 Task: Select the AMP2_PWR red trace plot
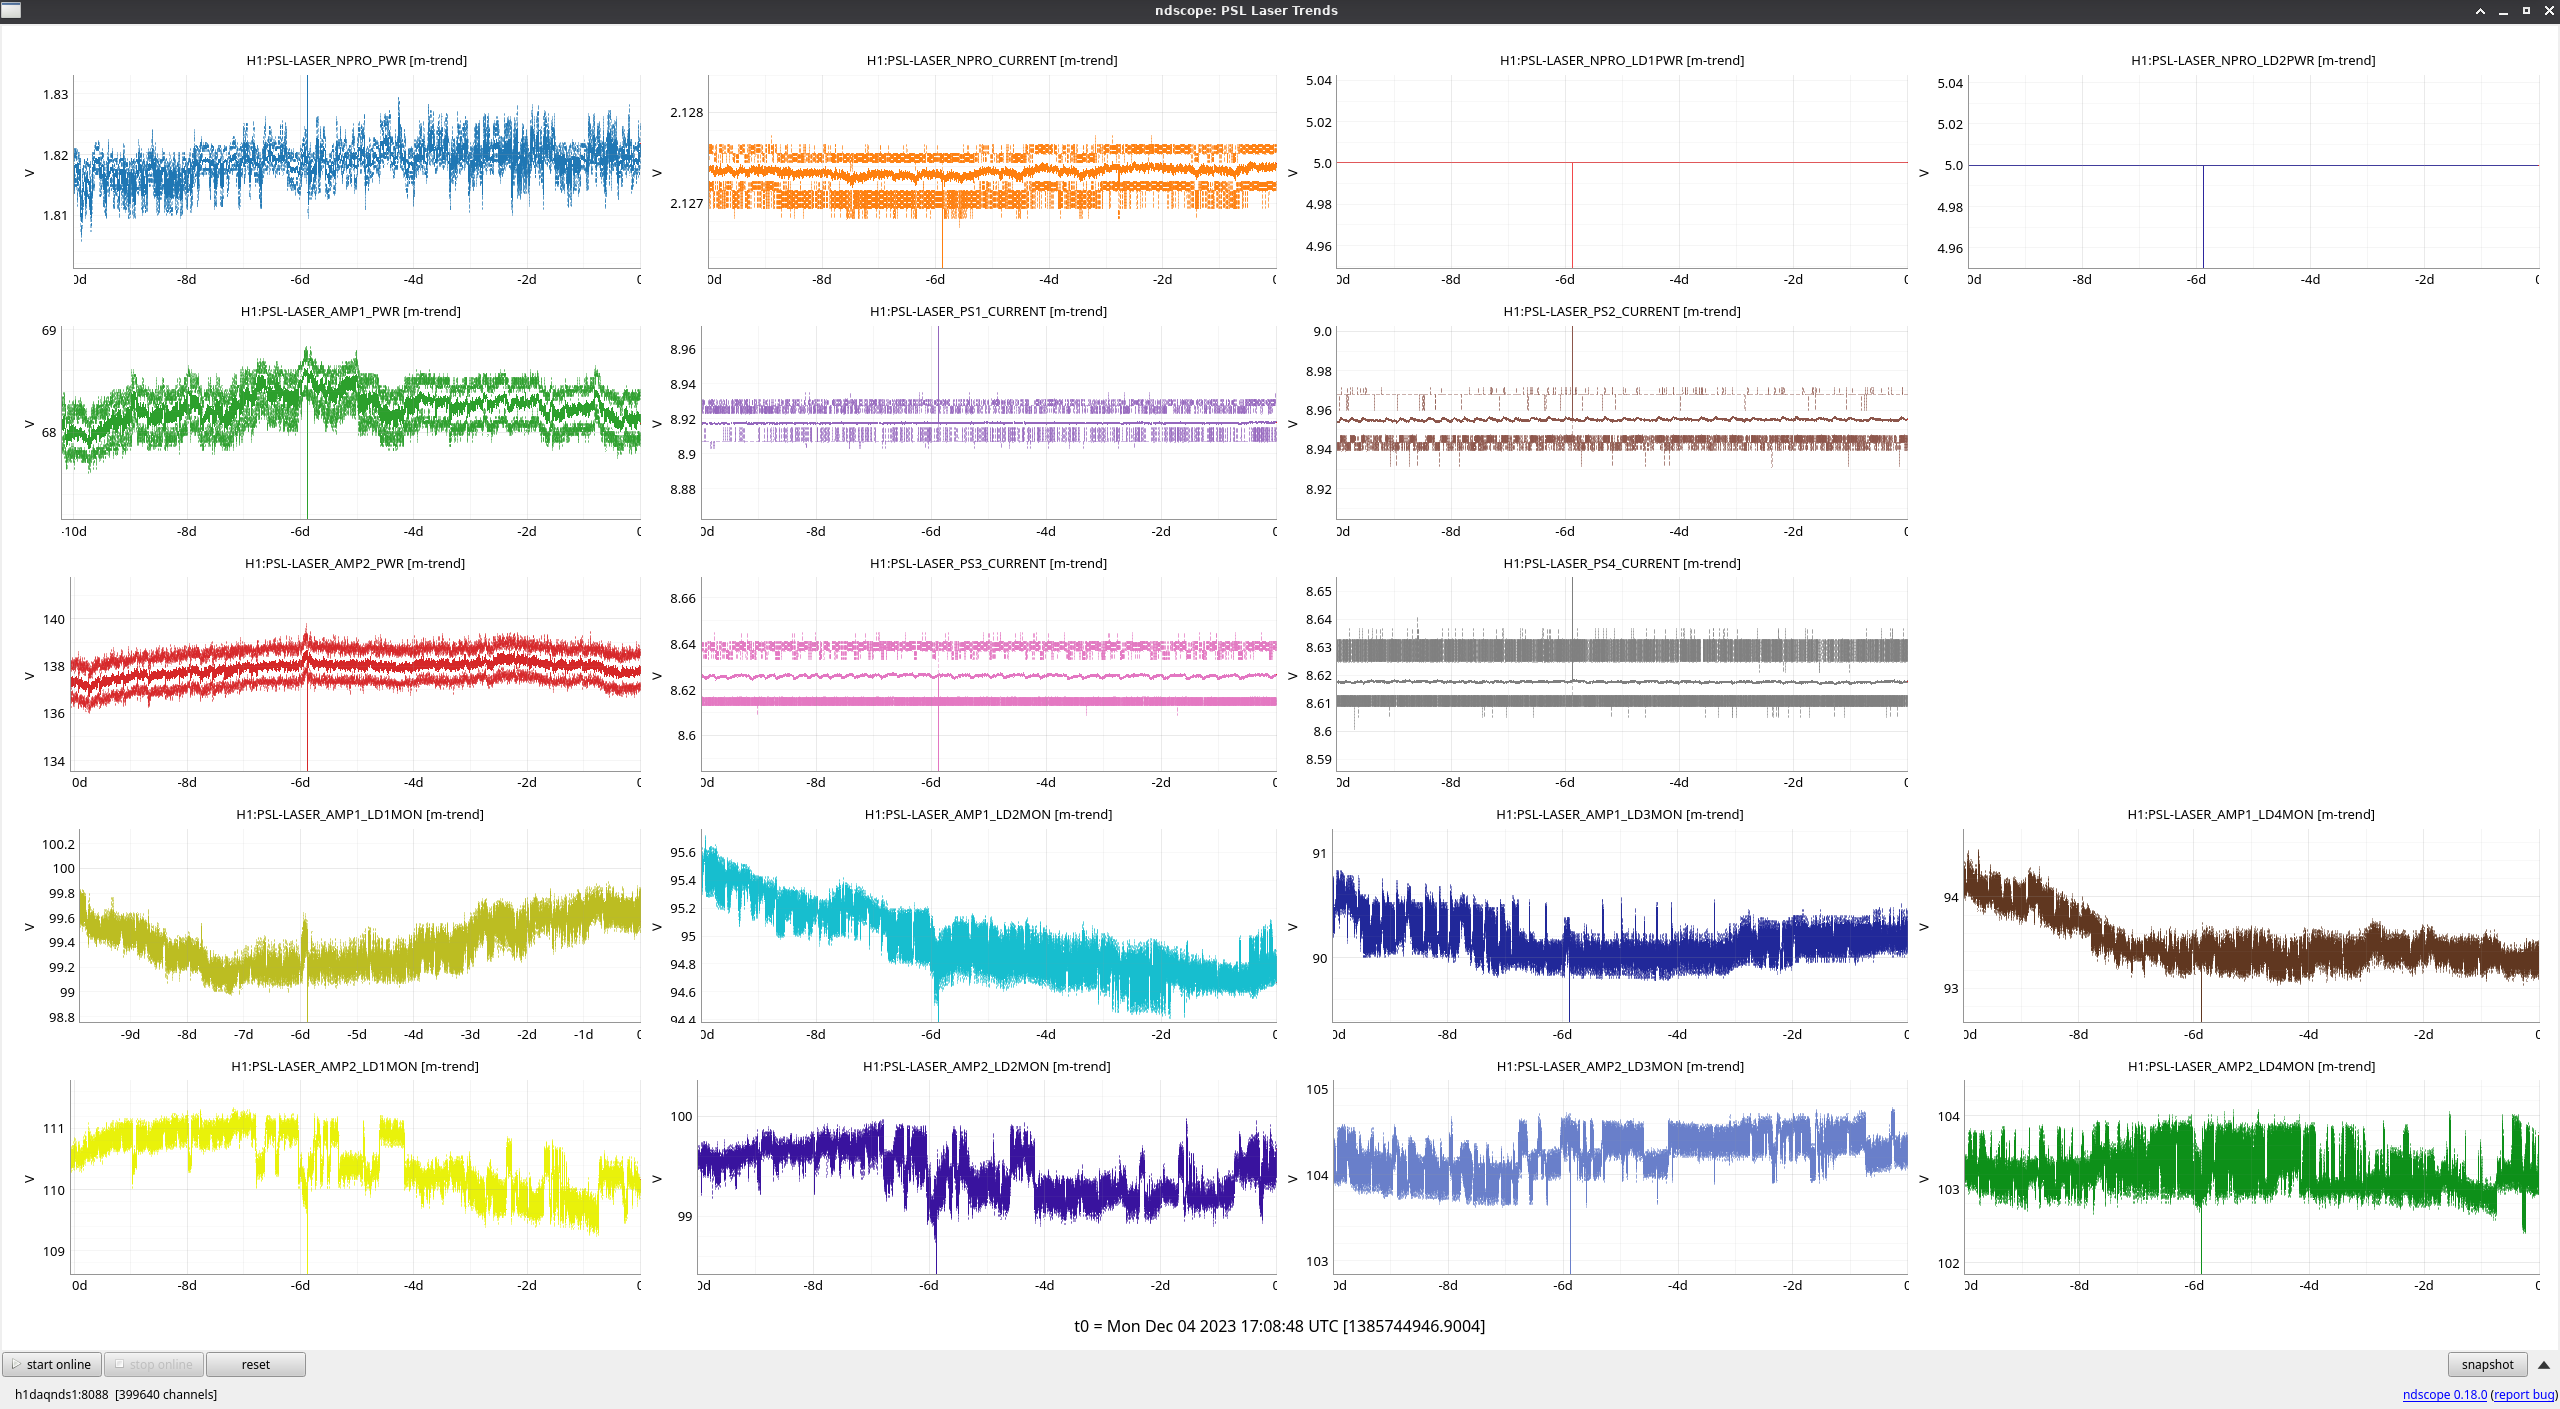point(355,673)
